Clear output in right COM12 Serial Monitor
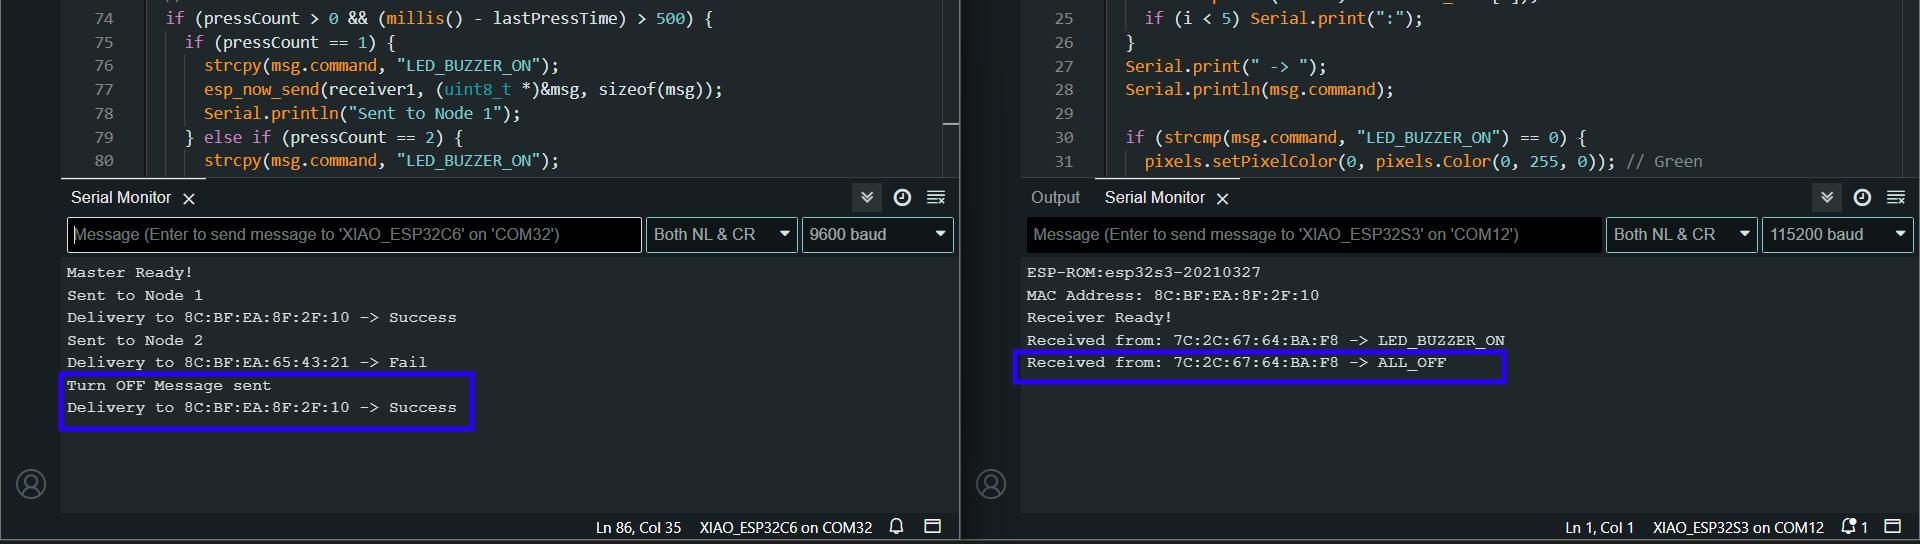Screen dimensions: 1920x544 (1896, 198)
